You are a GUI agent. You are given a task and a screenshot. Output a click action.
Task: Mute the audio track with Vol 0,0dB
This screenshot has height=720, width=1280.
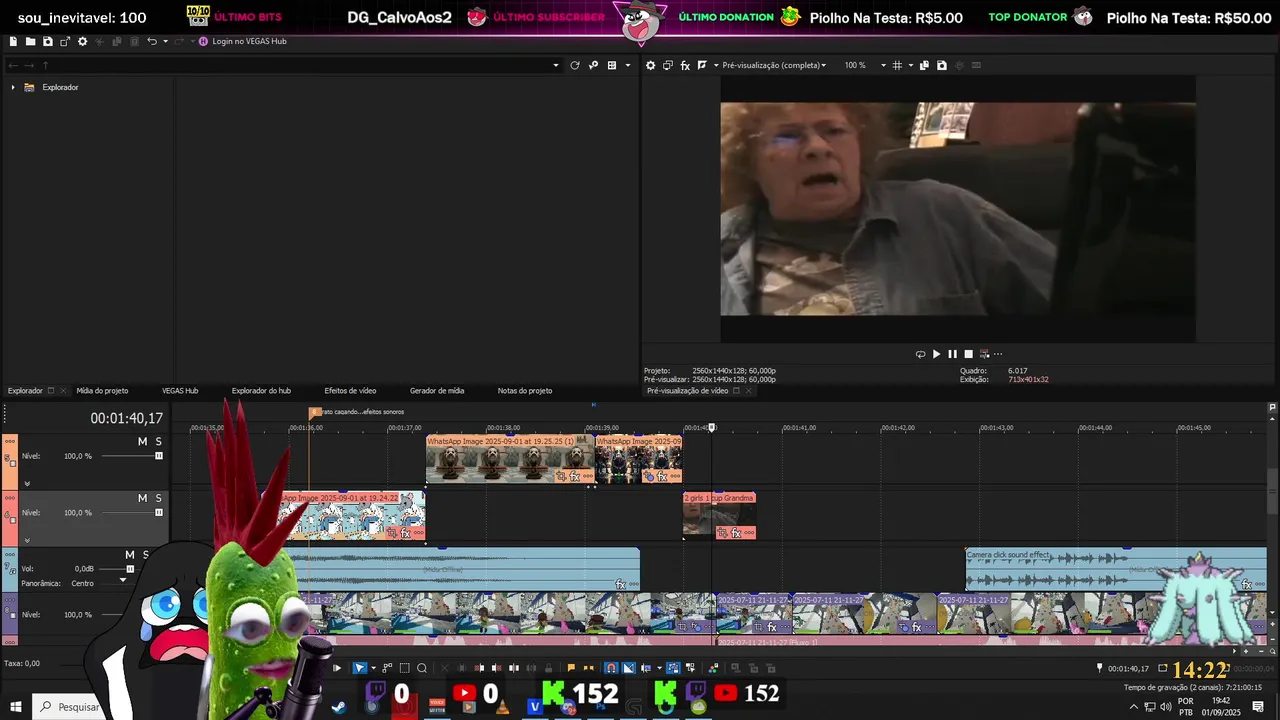pyautogui.click(x=129, y=555)
